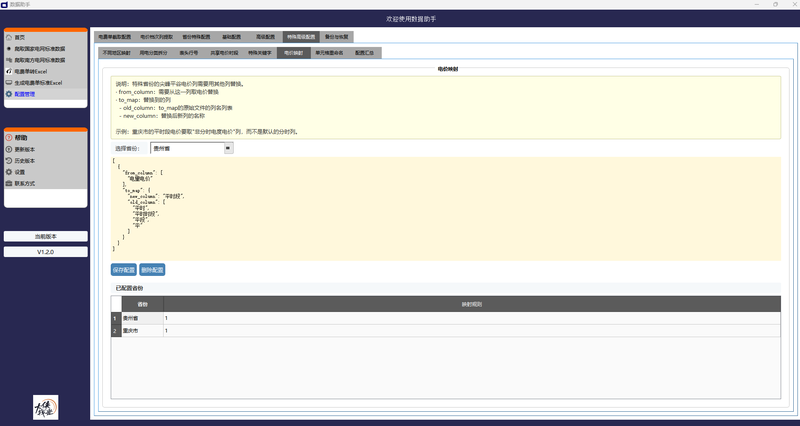Click the 当前版本 button

click(x=45, y=236)
